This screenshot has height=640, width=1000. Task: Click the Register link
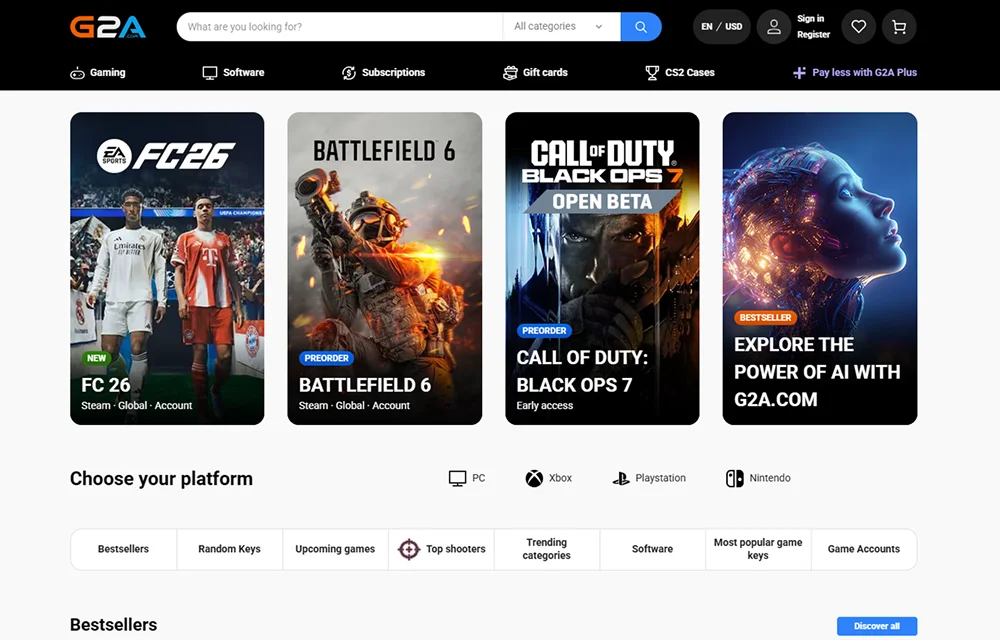point(813,34)
